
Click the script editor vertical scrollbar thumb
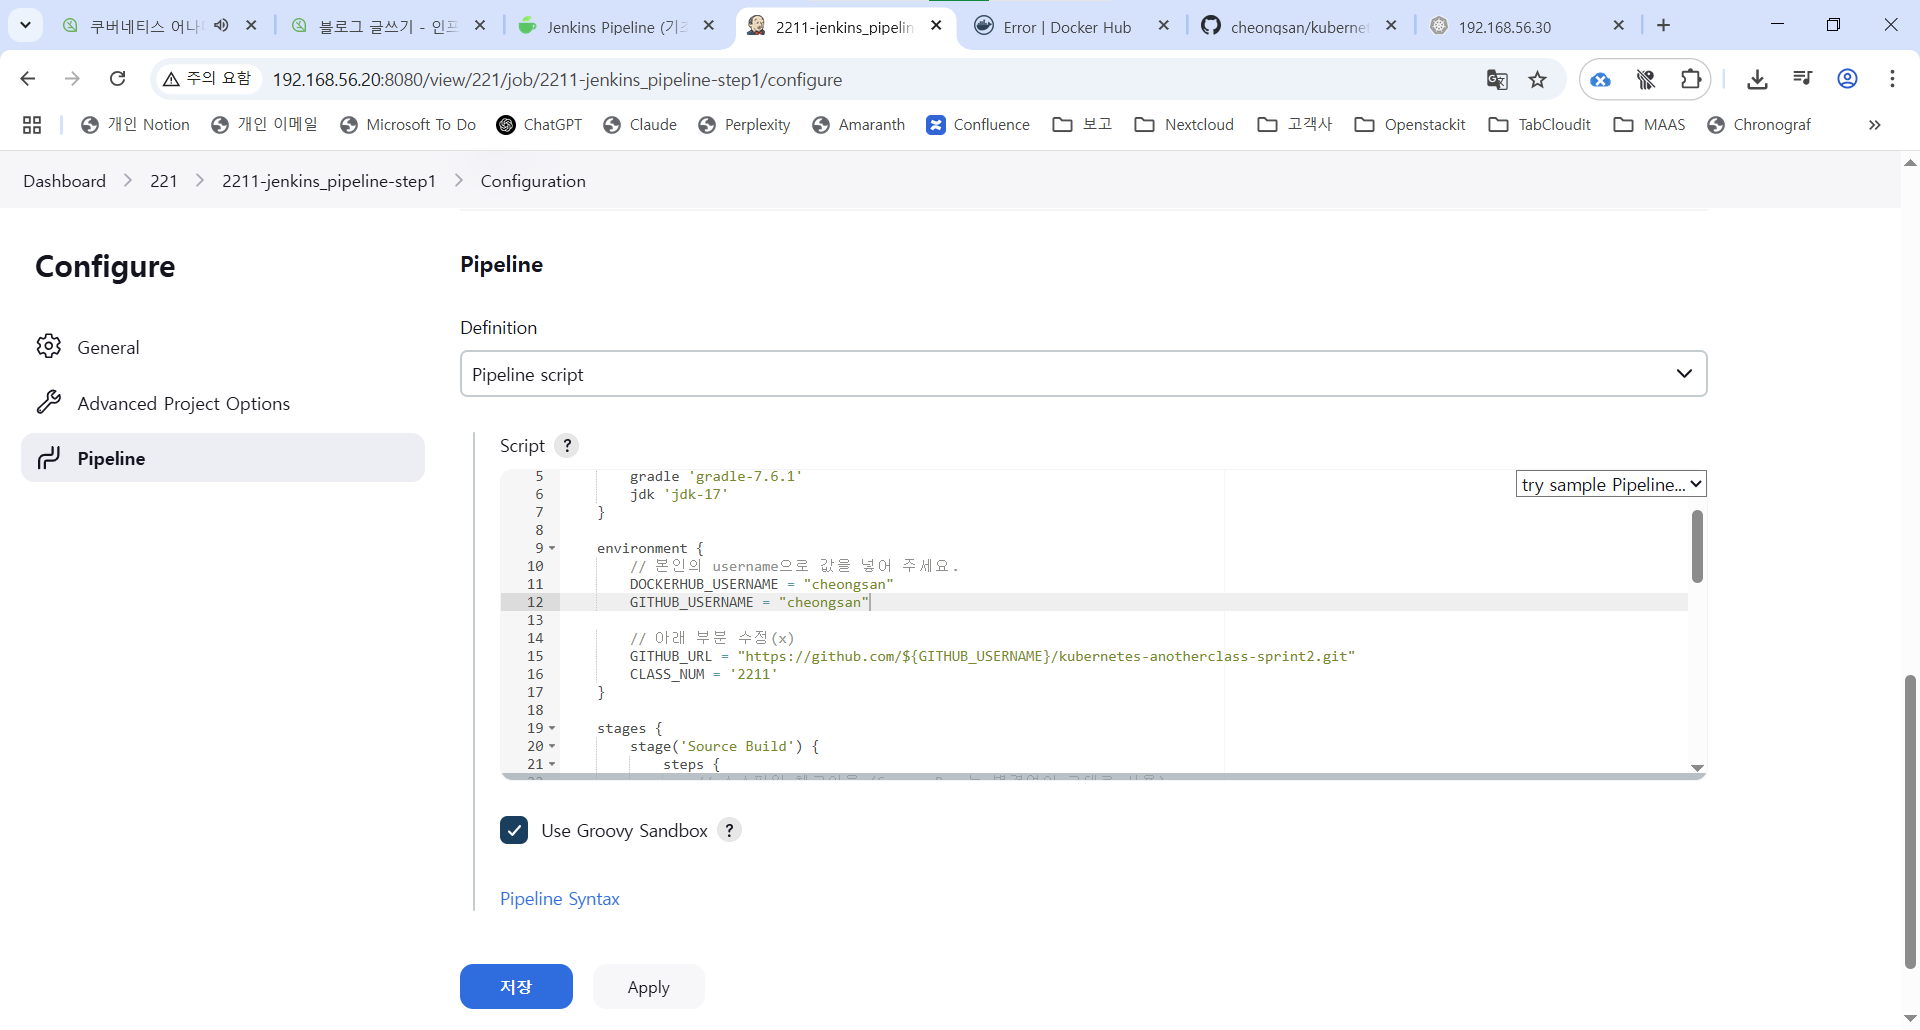pyautogui.click(x=1697, y=546)
